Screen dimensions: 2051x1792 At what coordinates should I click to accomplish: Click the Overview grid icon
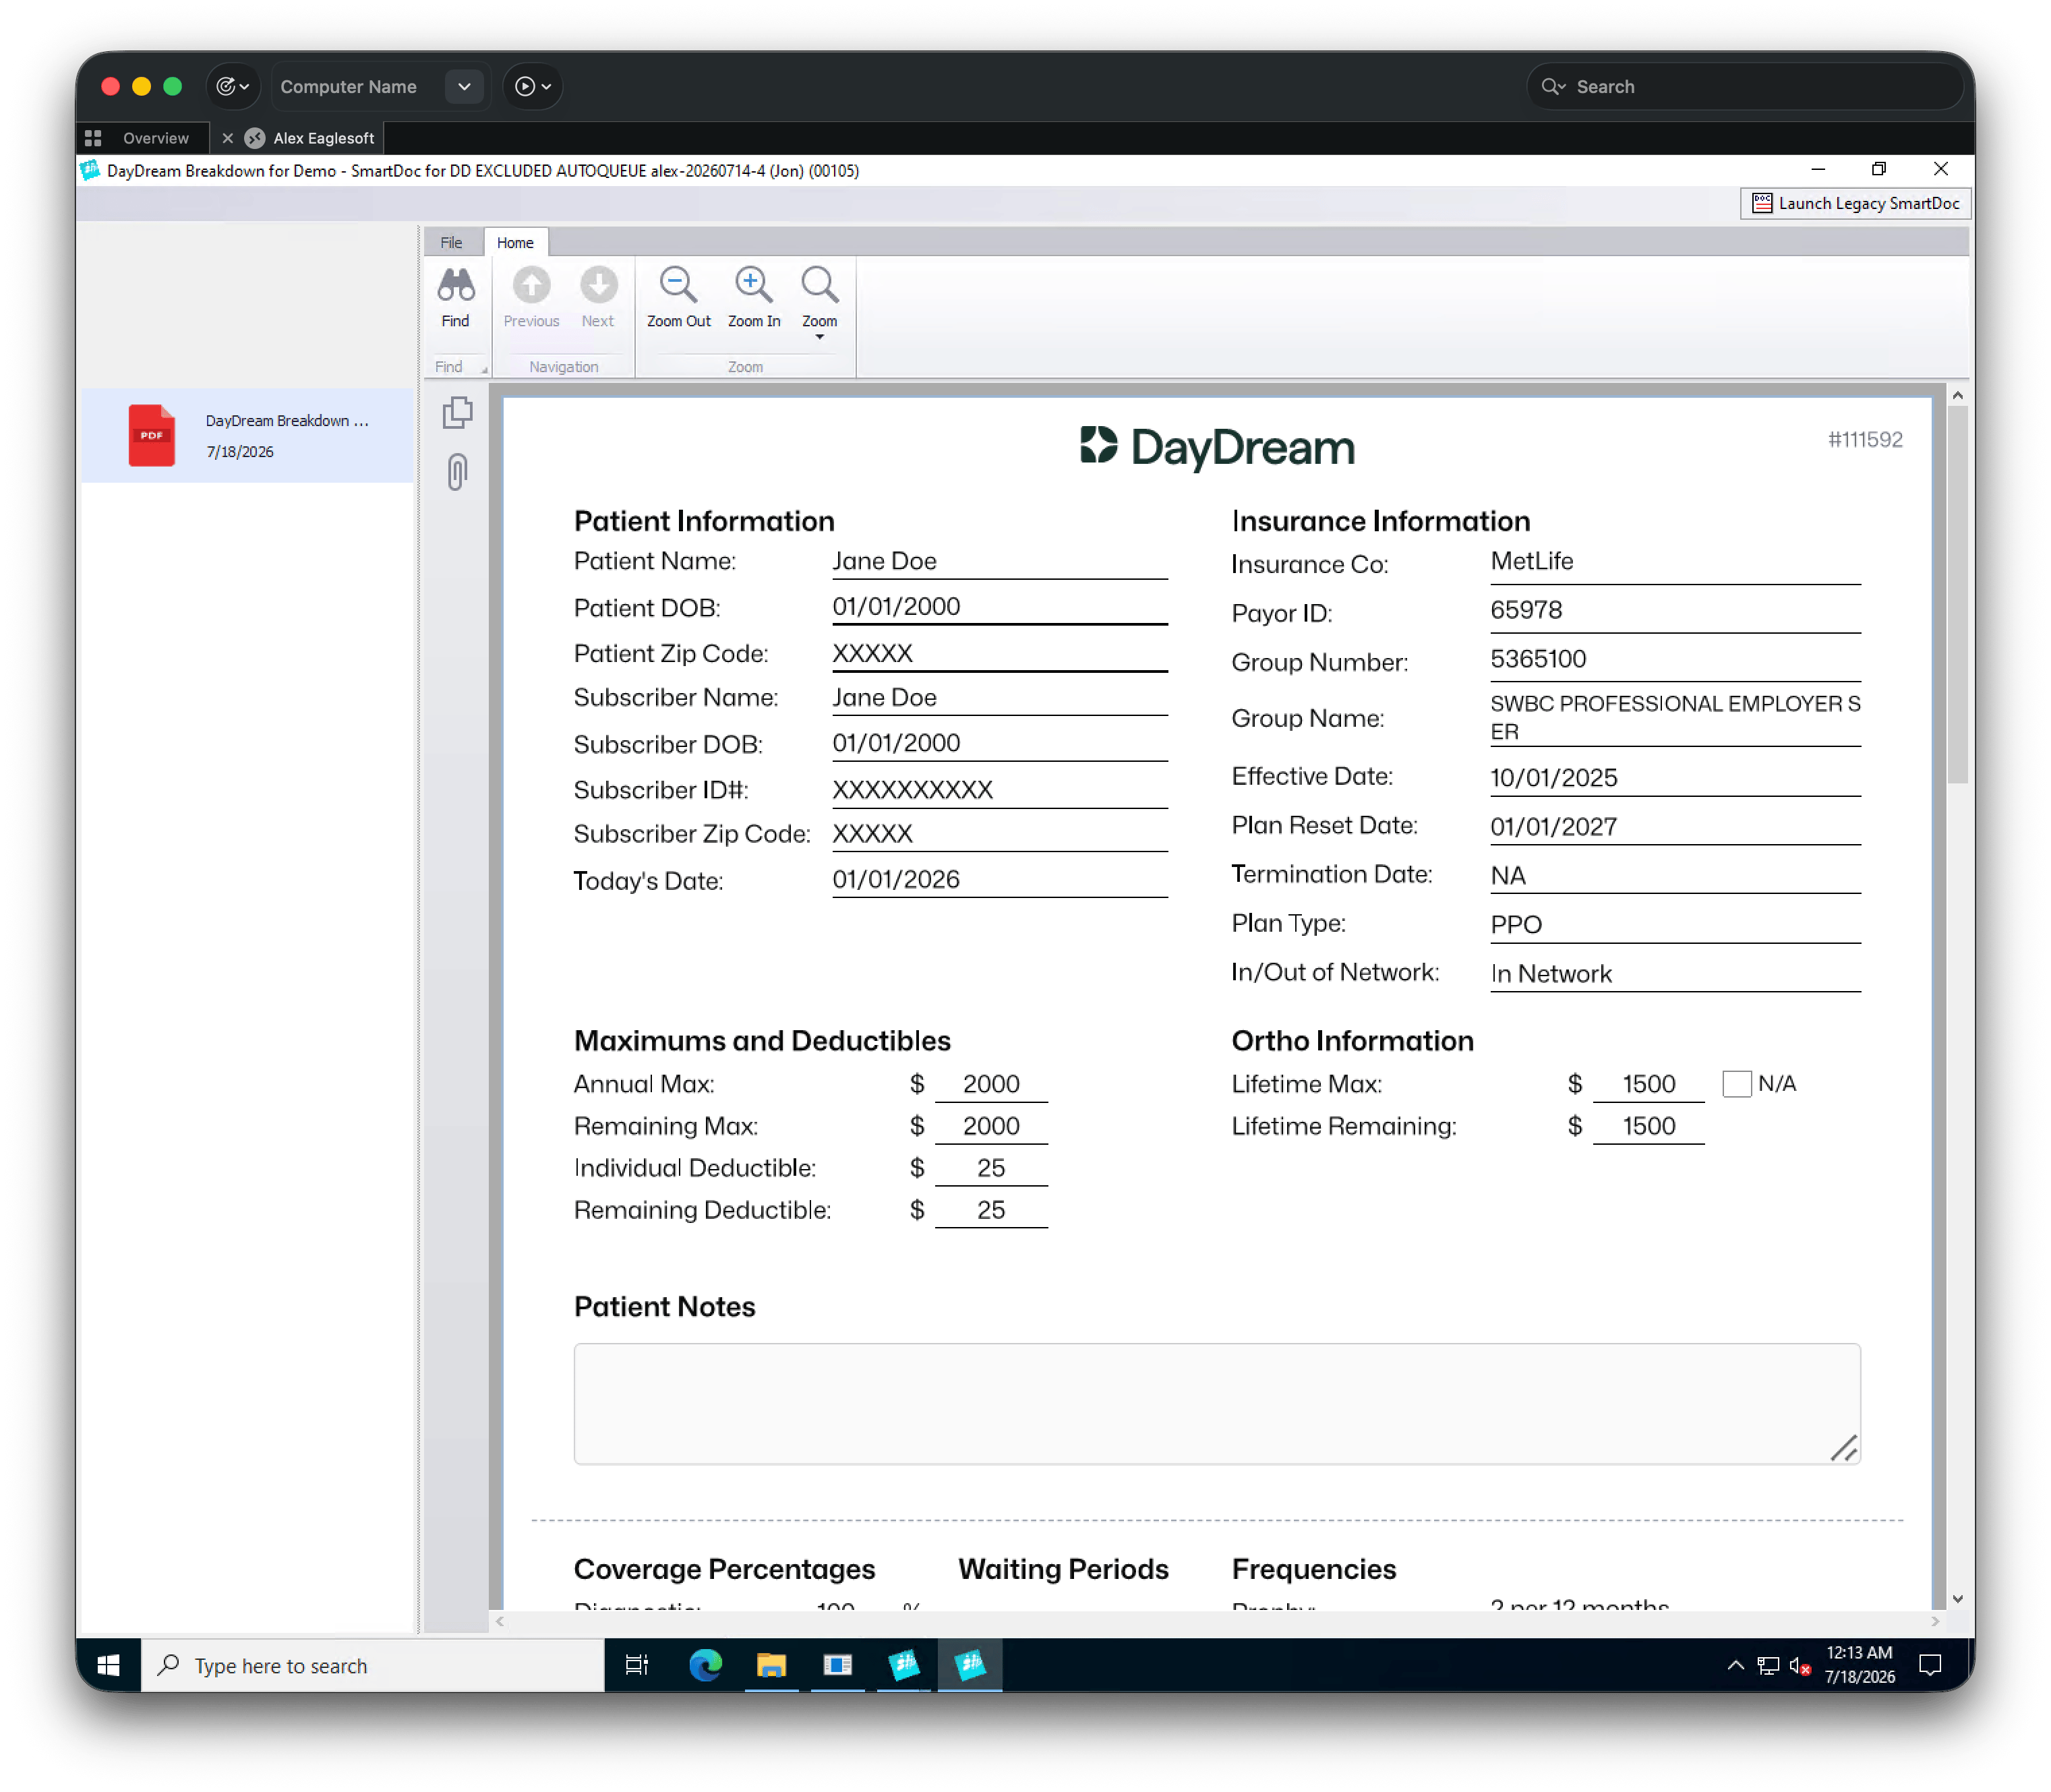[x=93, y=139]
